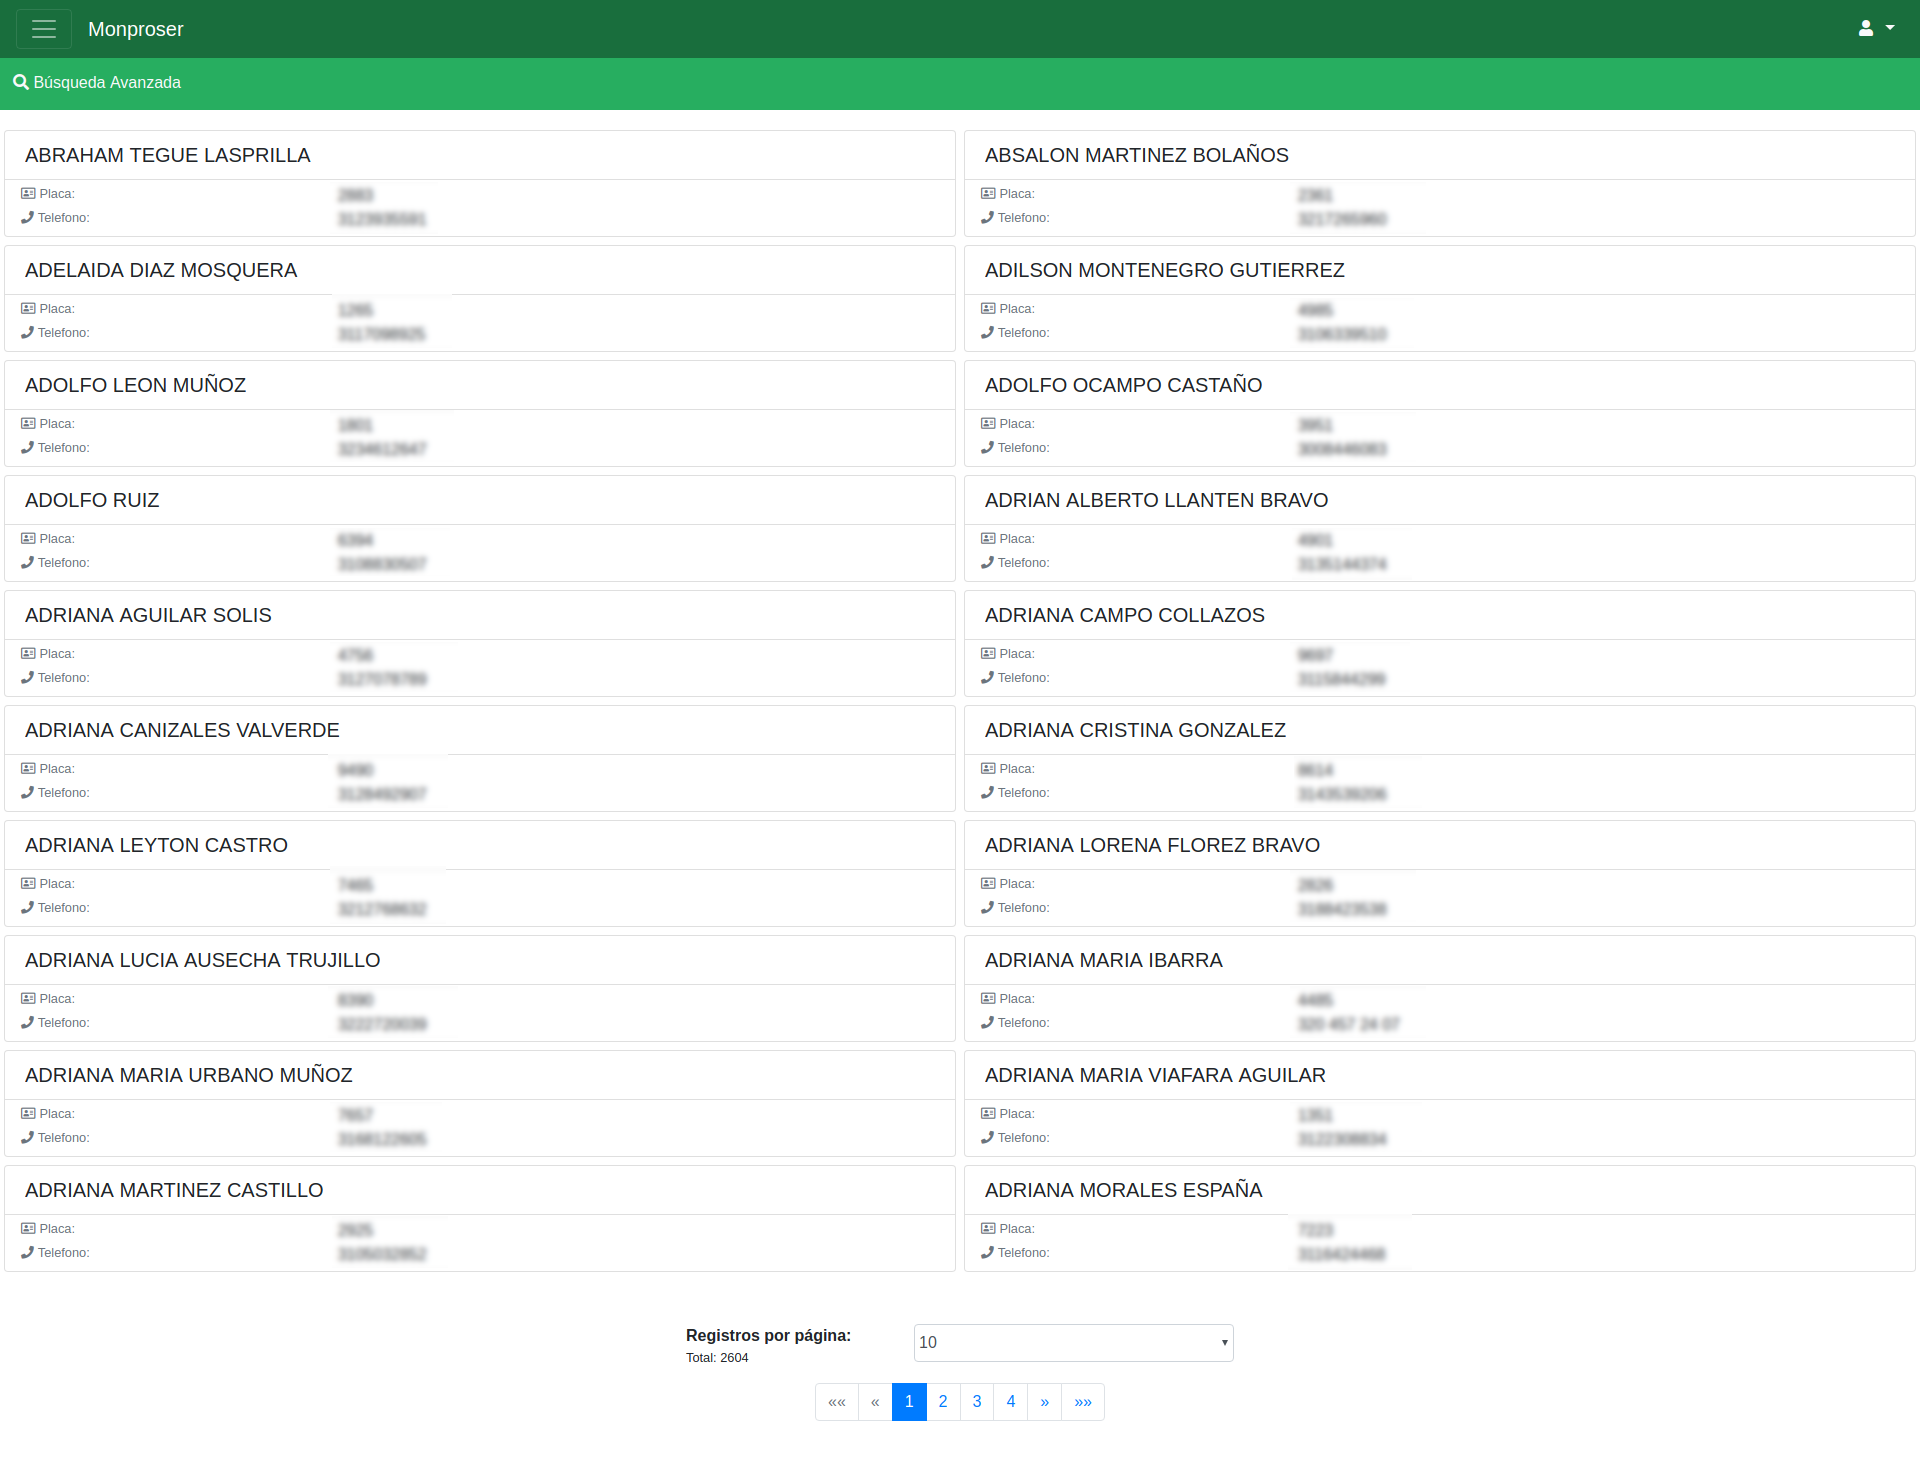The height and width of the screenshot is (1461, 1920).
Task: Click the Placa card icon under ABRAHAM TEGUE LASPRILLA
Action: 28,194
